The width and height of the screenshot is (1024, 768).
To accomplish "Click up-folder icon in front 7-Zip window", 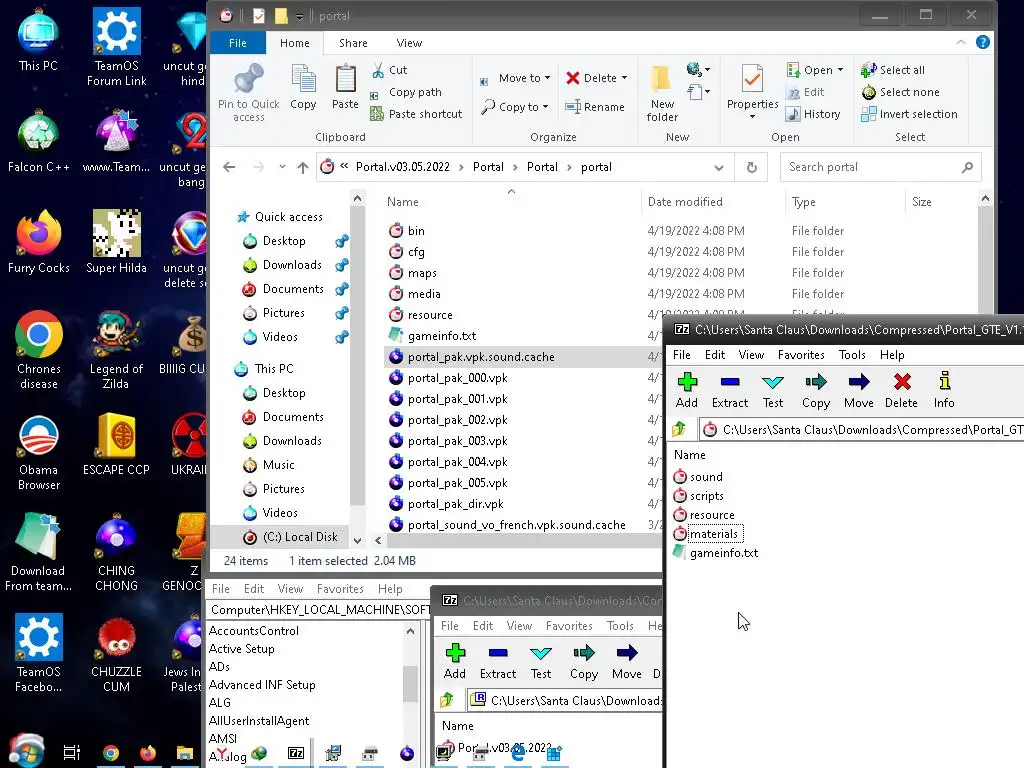I will [680, 429].
